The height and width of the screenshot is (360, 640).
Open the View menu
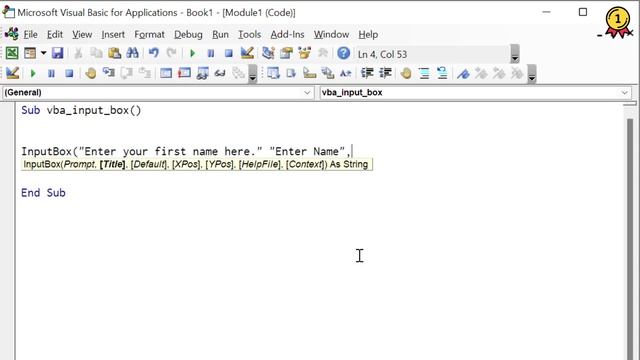(x=82, y=35)
